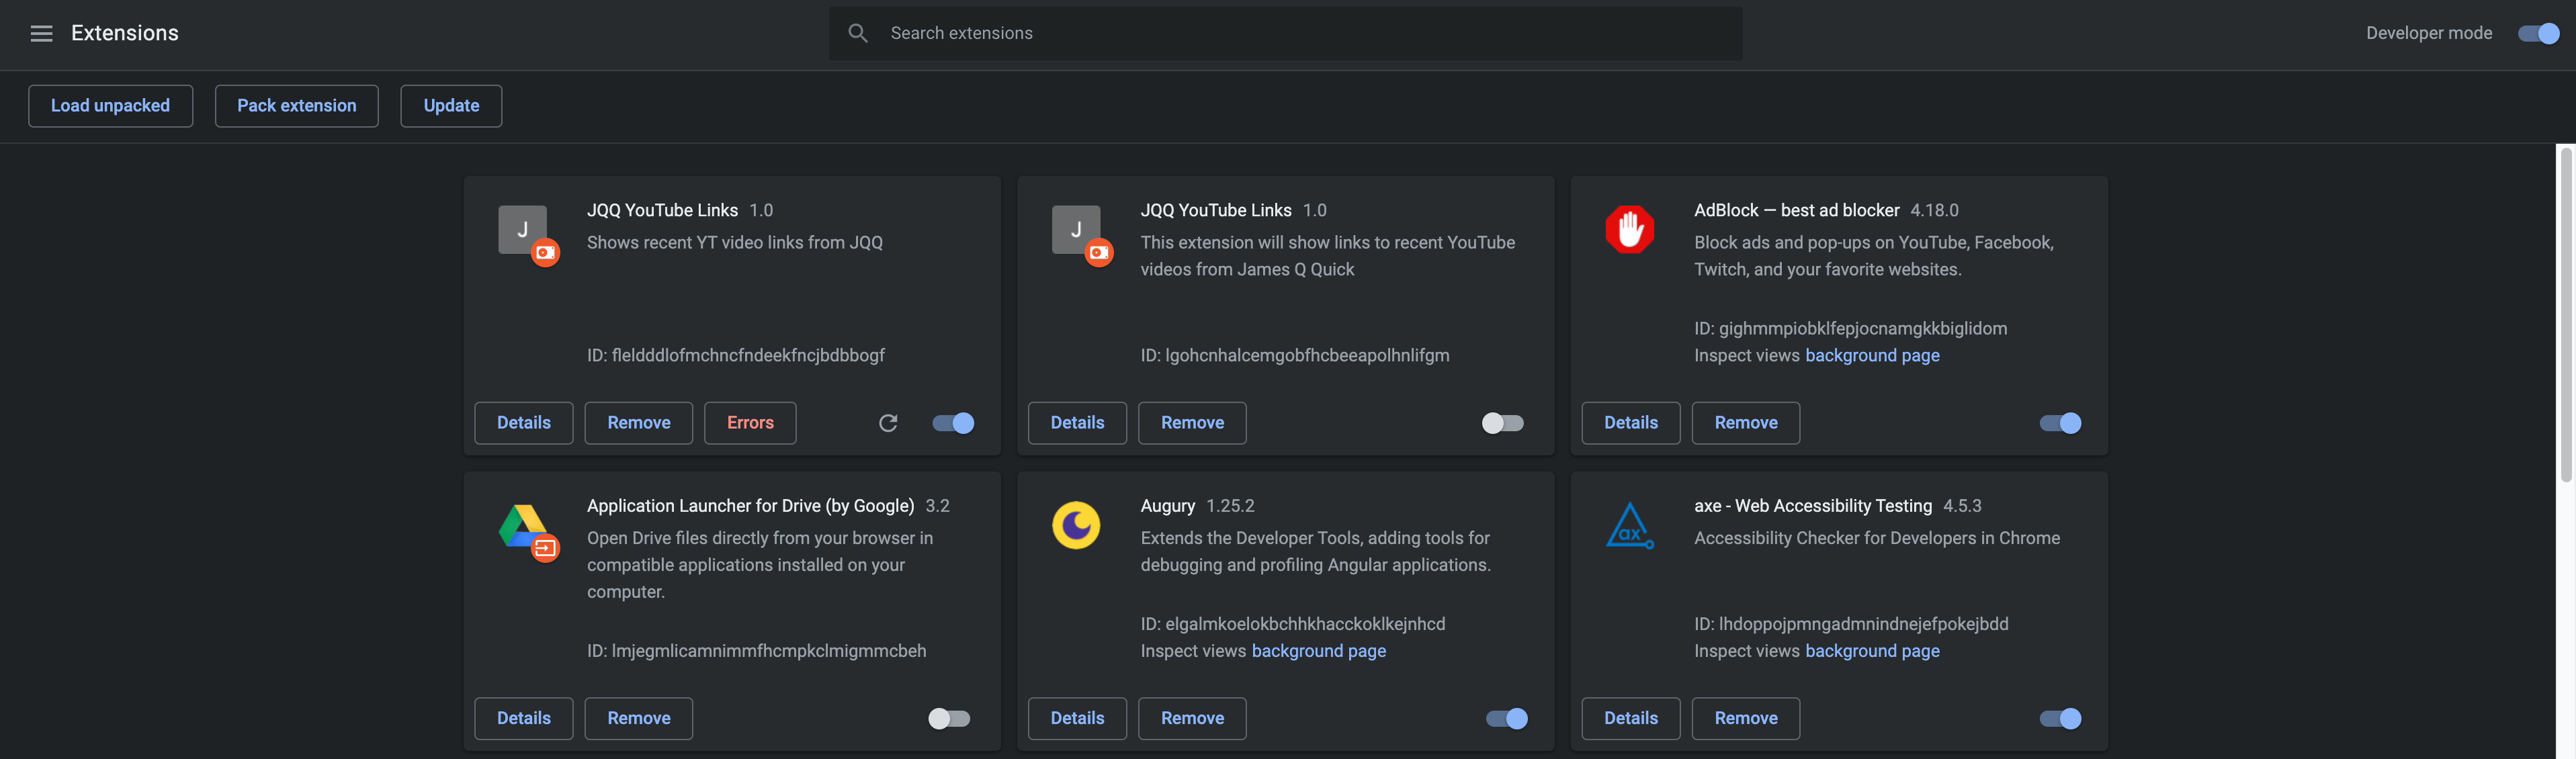Click AdBlock version 4.18.0 text

click(1934, 210)
